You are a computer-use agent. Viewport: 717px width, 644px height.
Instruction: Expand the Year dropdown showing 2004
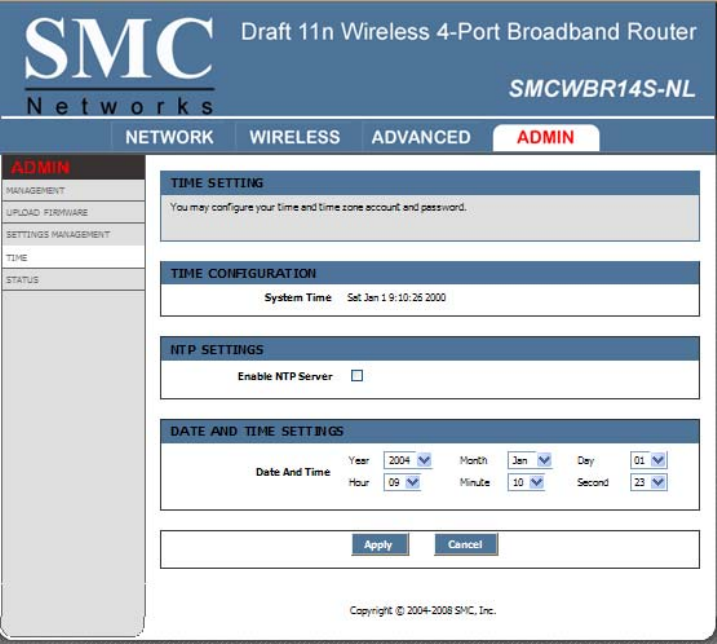[408, 460]
